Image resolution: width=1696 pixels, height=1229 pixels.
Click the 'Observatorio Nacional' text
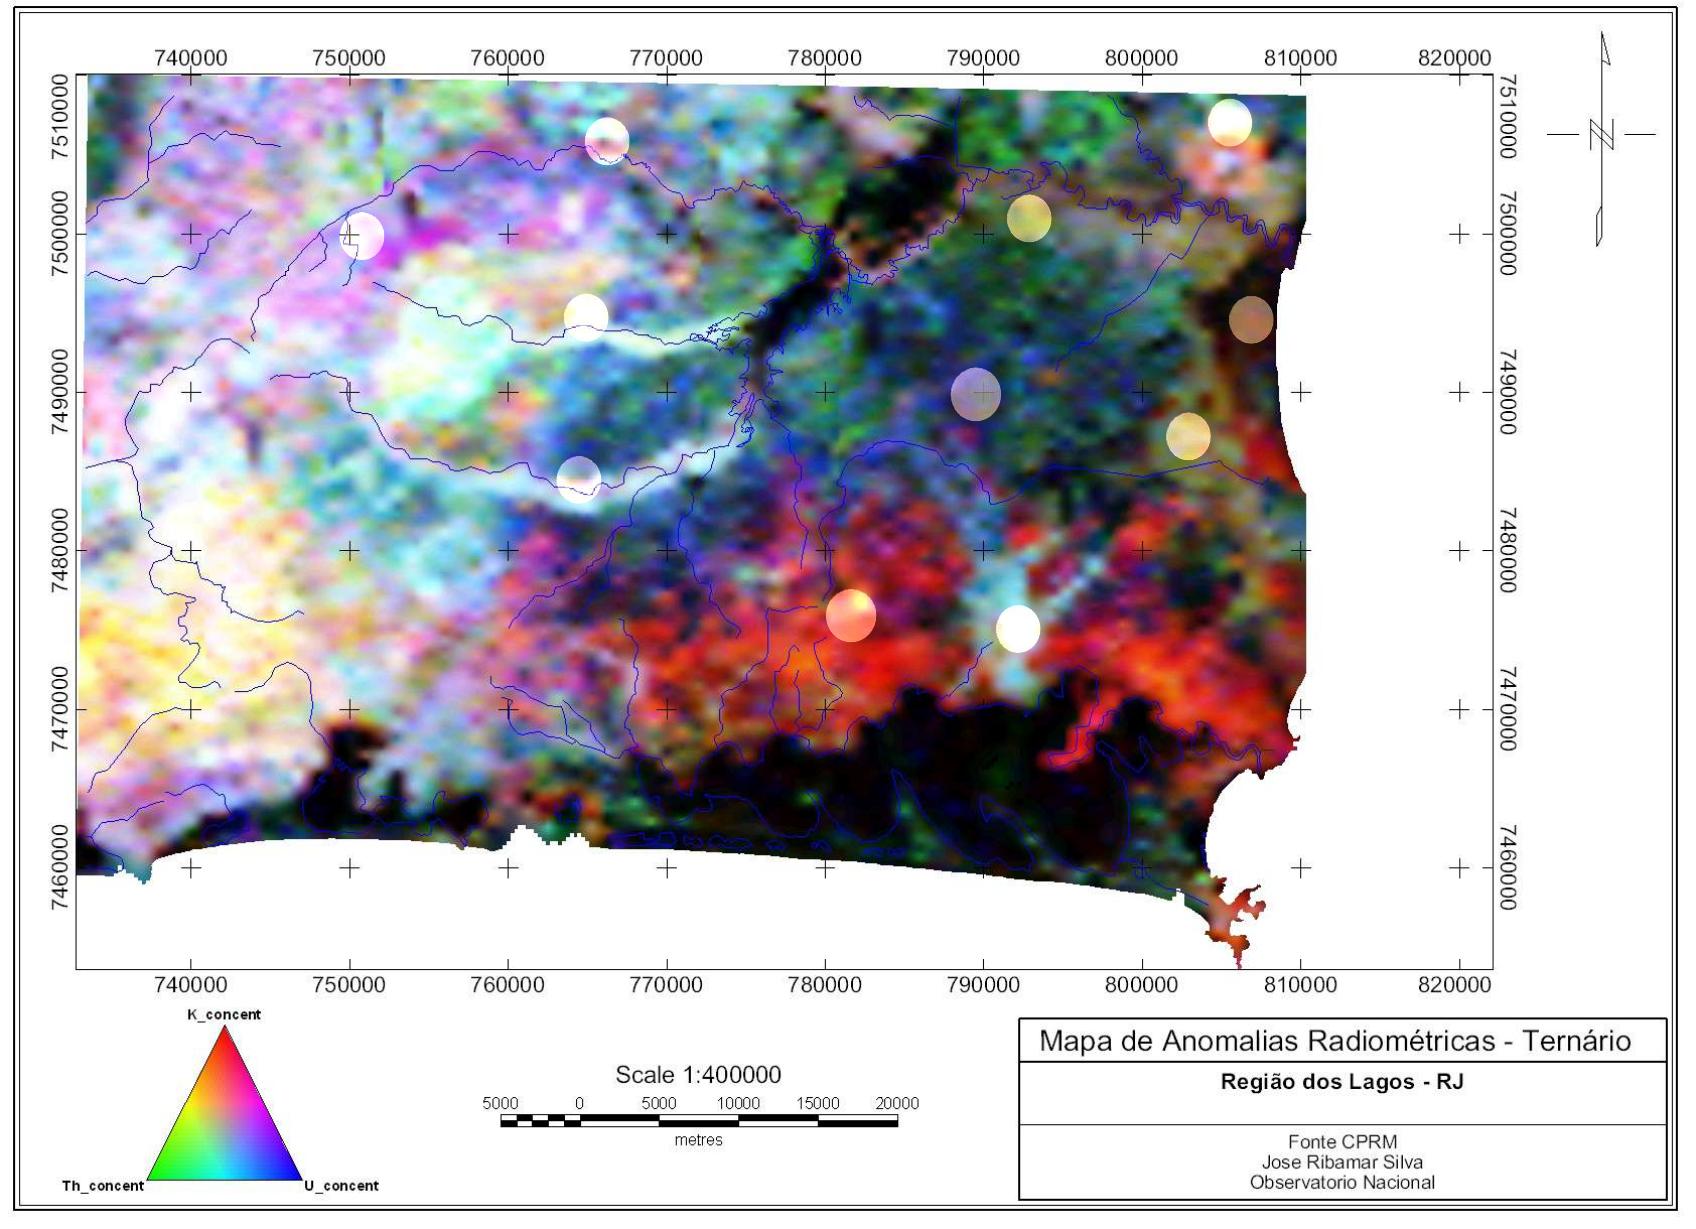[x=1342, y=1182]
